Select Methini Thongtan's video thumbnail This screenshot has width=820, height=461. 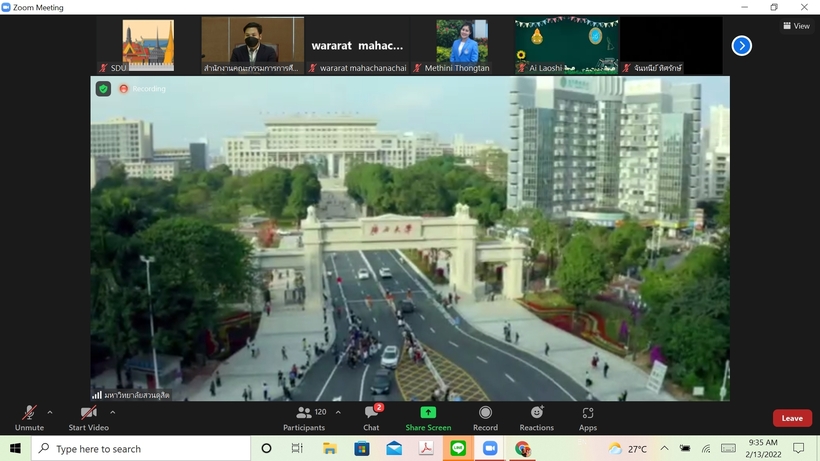pos(461,45)
